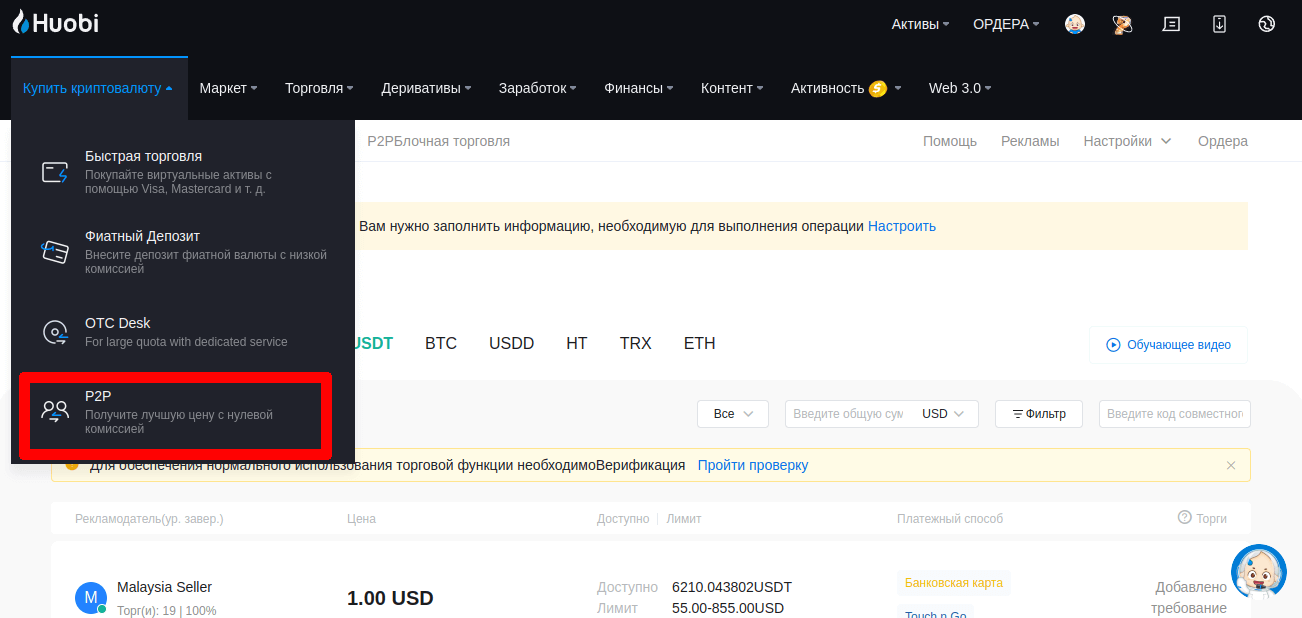The image size is (1302, 618).
Task: Follow the Пройти проверку link
Action: tap(753, 465)
